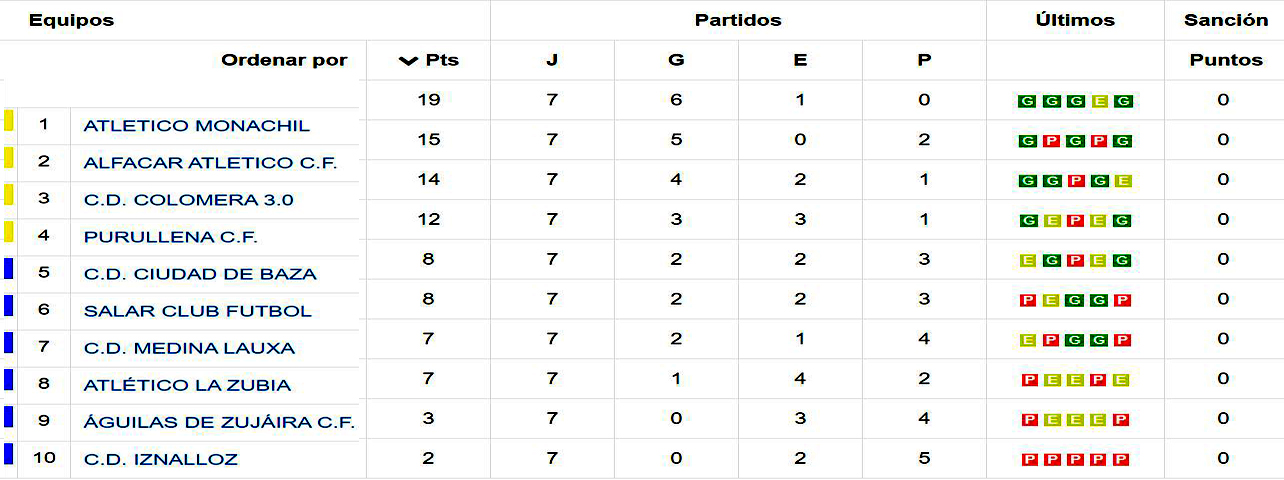Click the middle E badge in the 3-point row
The width and height of the screenshot is (1284, 480).
(x=1075, y=420)
